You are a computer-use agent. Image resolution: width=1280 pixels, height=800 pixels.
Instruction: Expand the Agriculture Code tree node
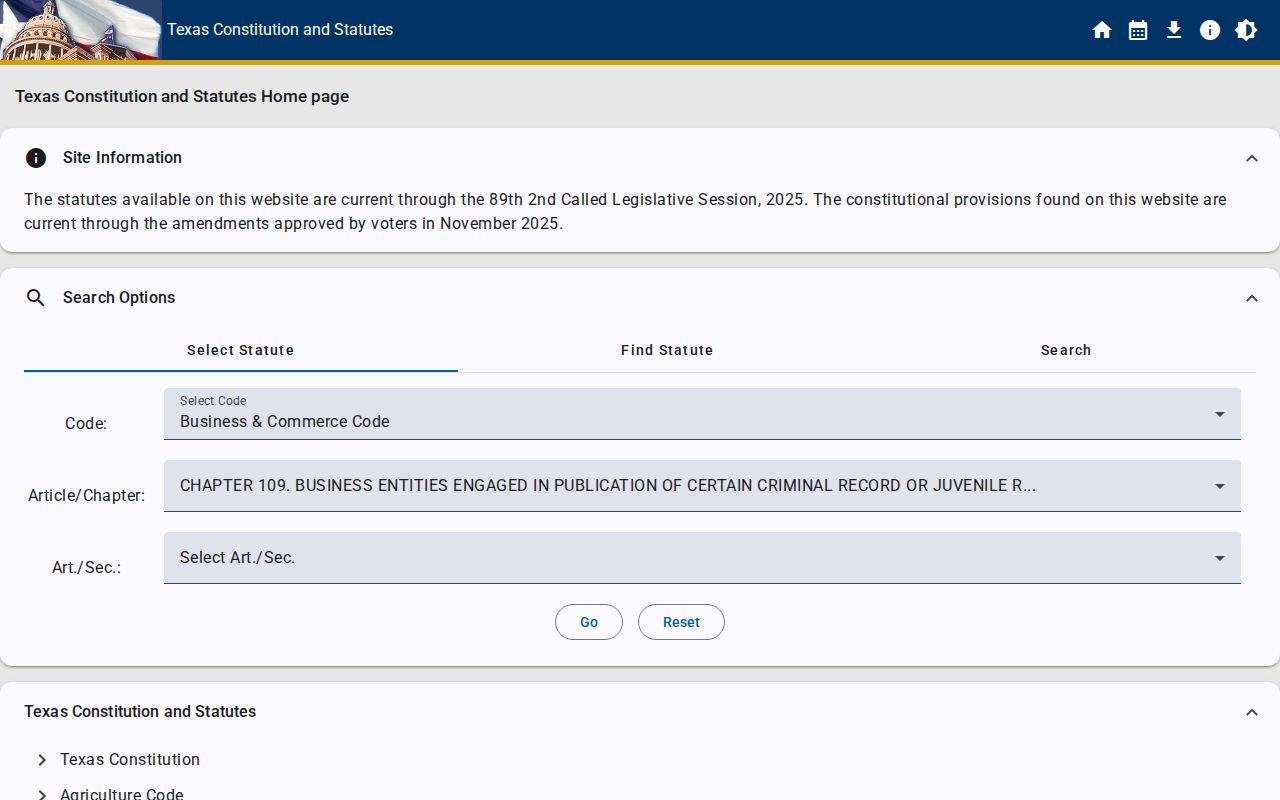tap(42, 794)
